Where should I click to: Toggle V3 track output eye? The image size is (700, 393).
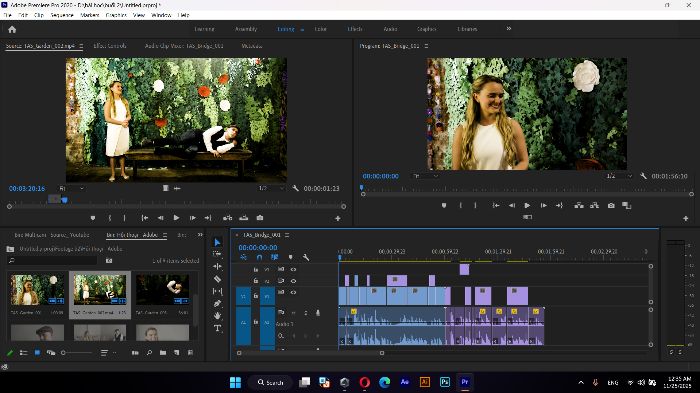coord(293,269)
